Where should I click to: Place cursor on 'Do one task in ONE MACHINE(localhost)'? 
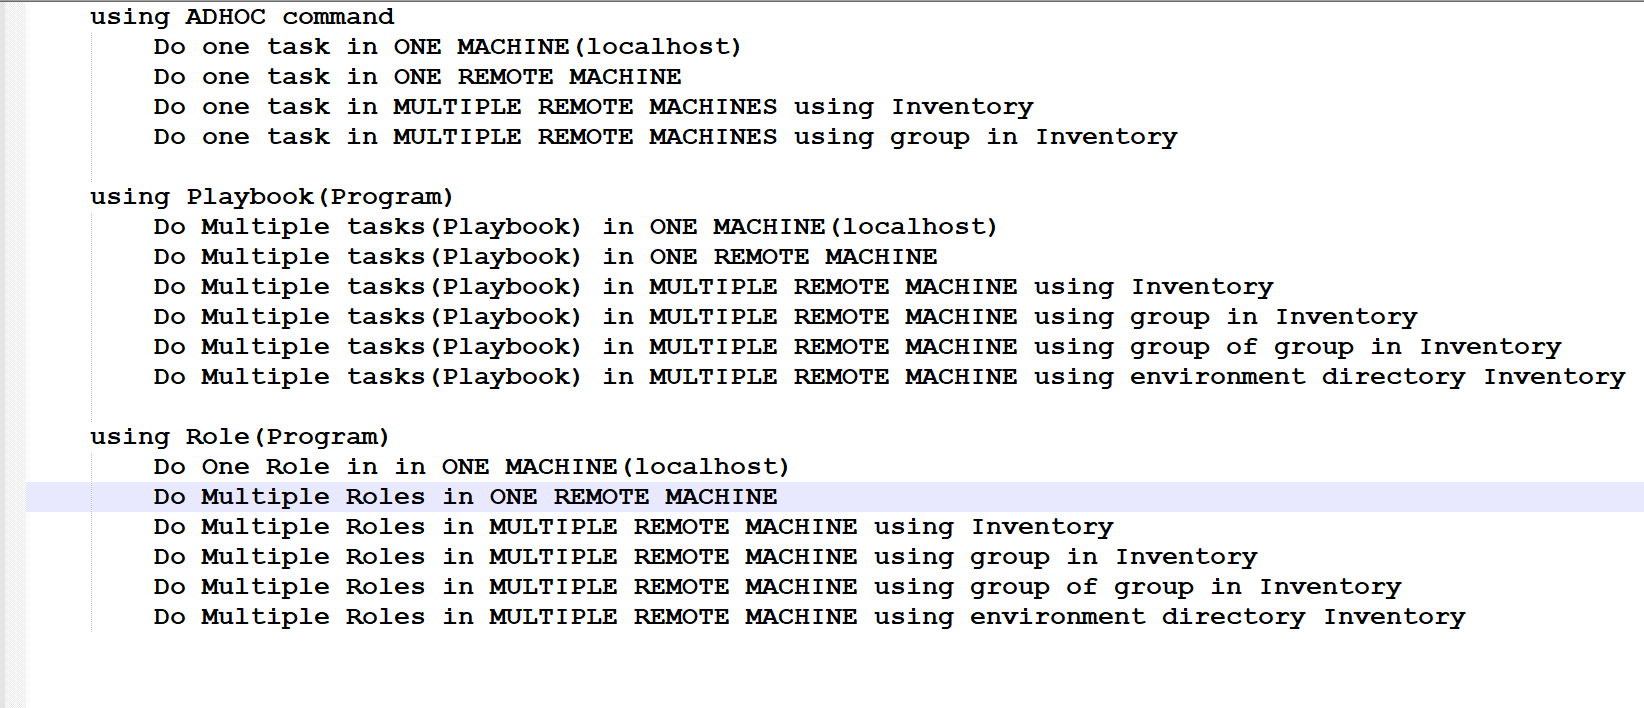[x=447, y=47]
